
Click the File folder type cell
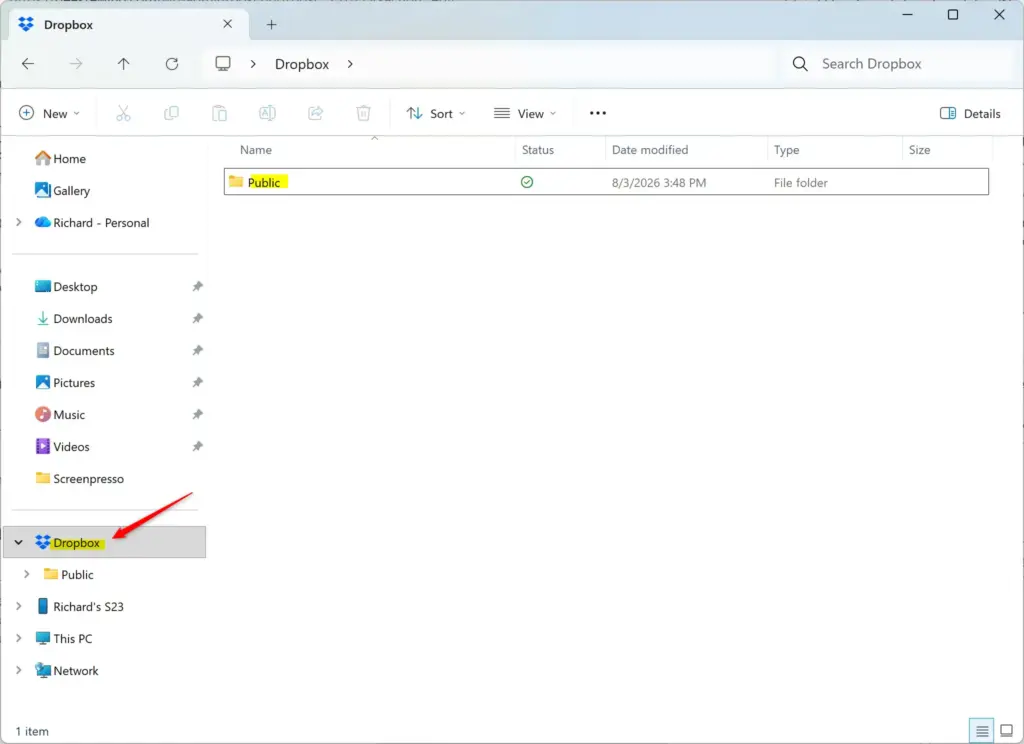point(800,182)
